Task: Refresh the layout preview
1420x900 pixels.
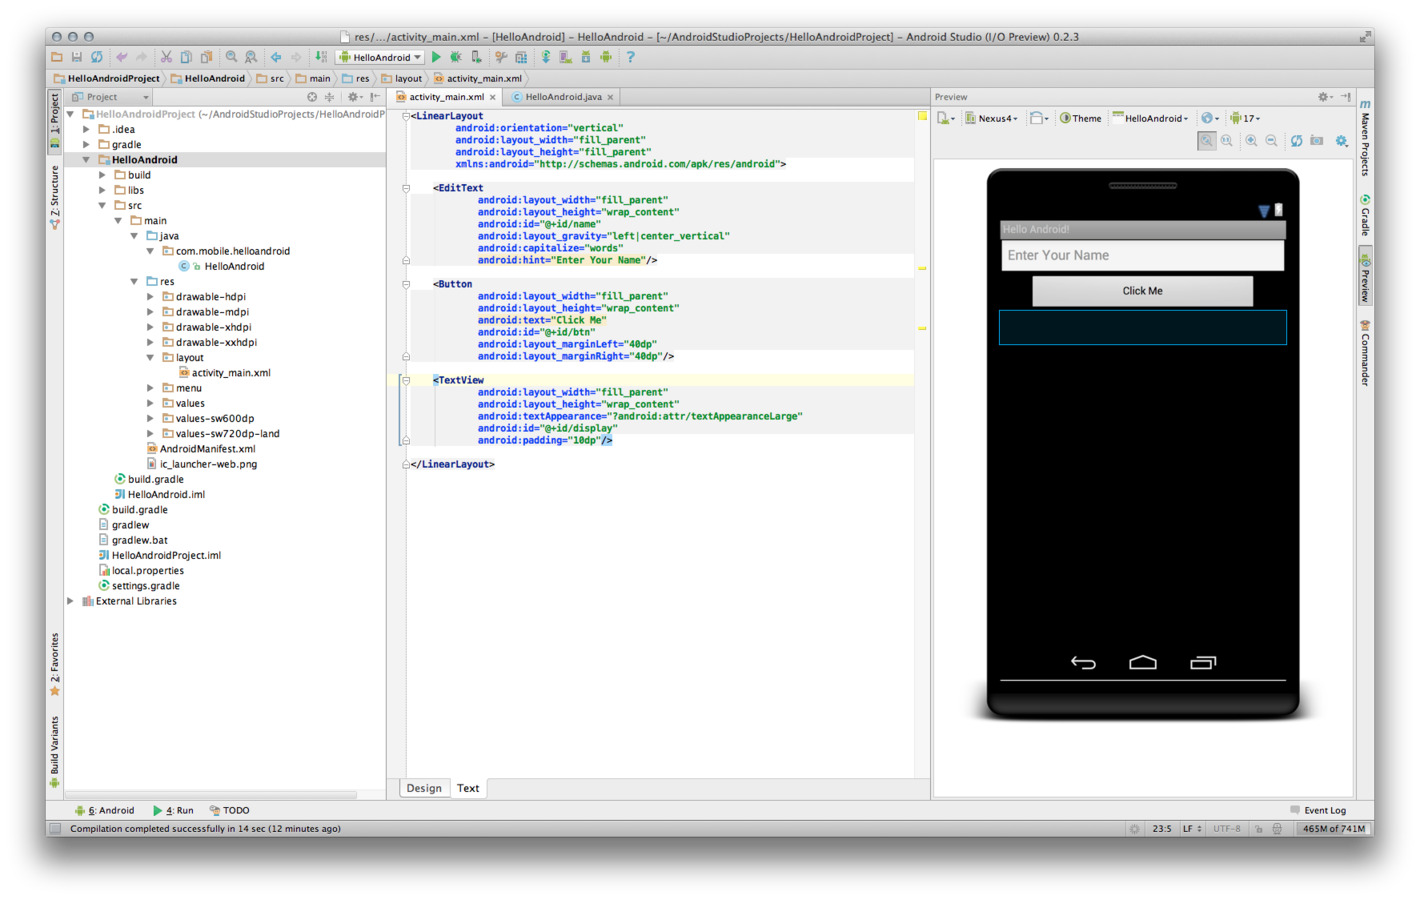Action: point(1296,141)
